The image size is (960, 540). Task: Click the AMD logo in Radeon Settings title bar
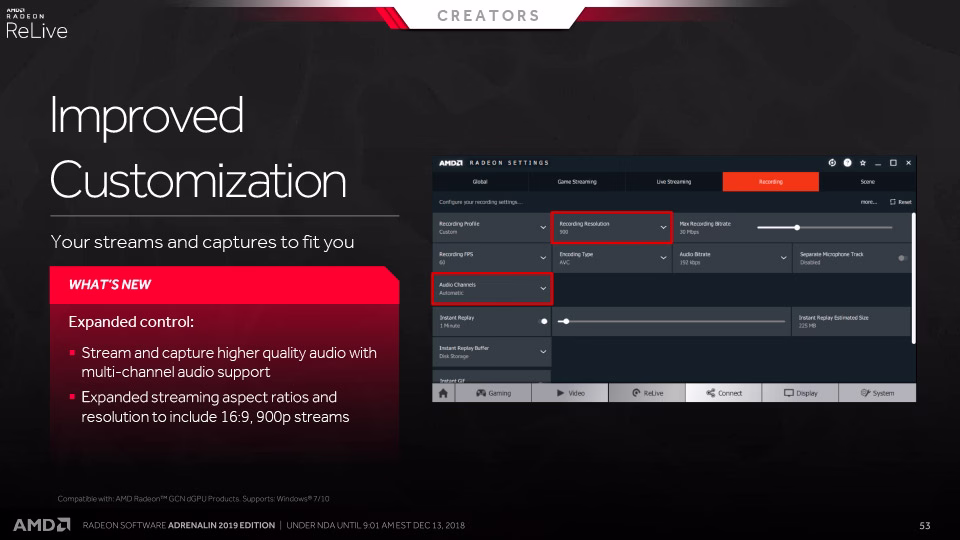(x=451, y=163)
